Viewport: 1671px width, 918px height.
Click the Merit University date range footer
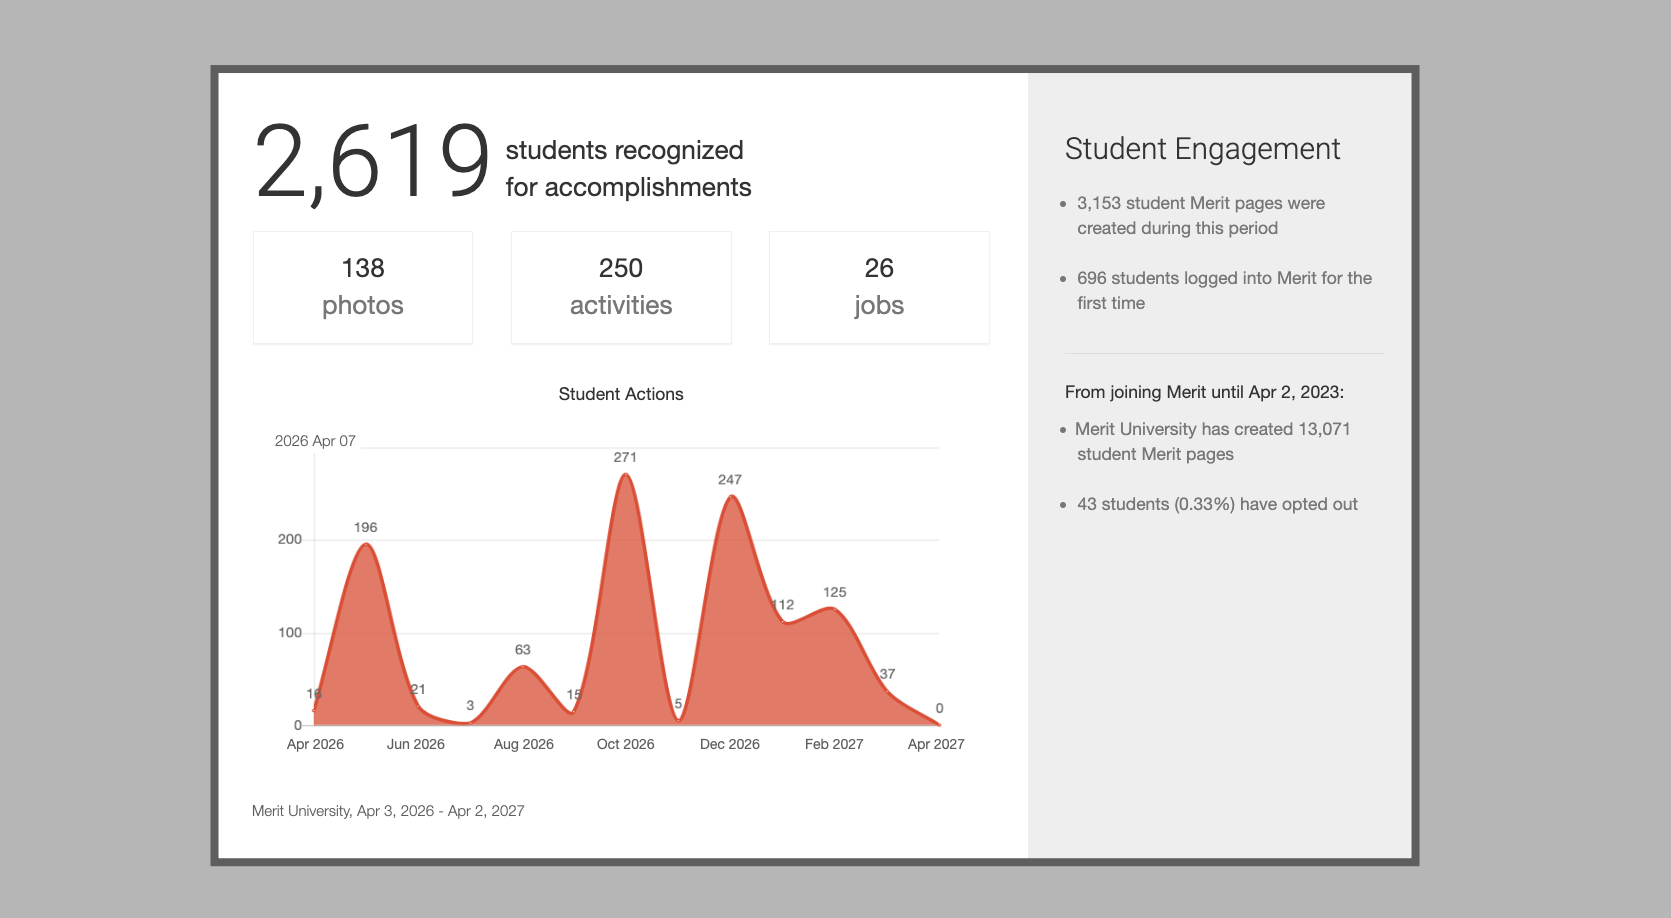click(x=388, y=811)
